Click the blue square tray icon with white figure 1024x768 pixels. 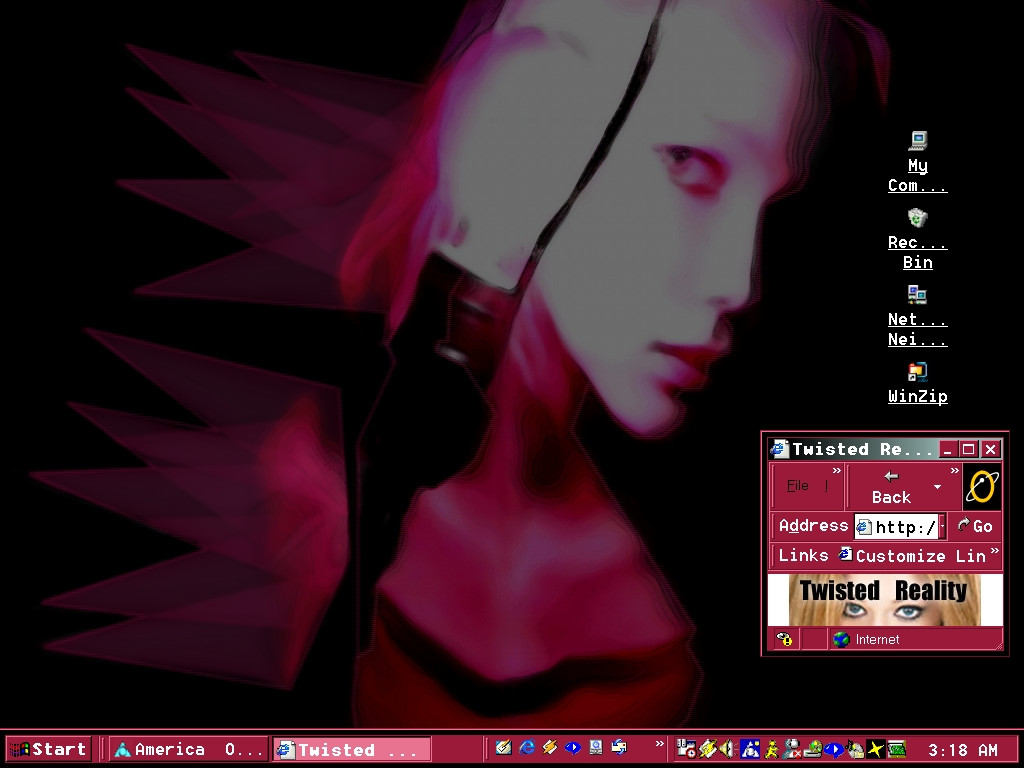pyautogui.click(x=750, y=748)
